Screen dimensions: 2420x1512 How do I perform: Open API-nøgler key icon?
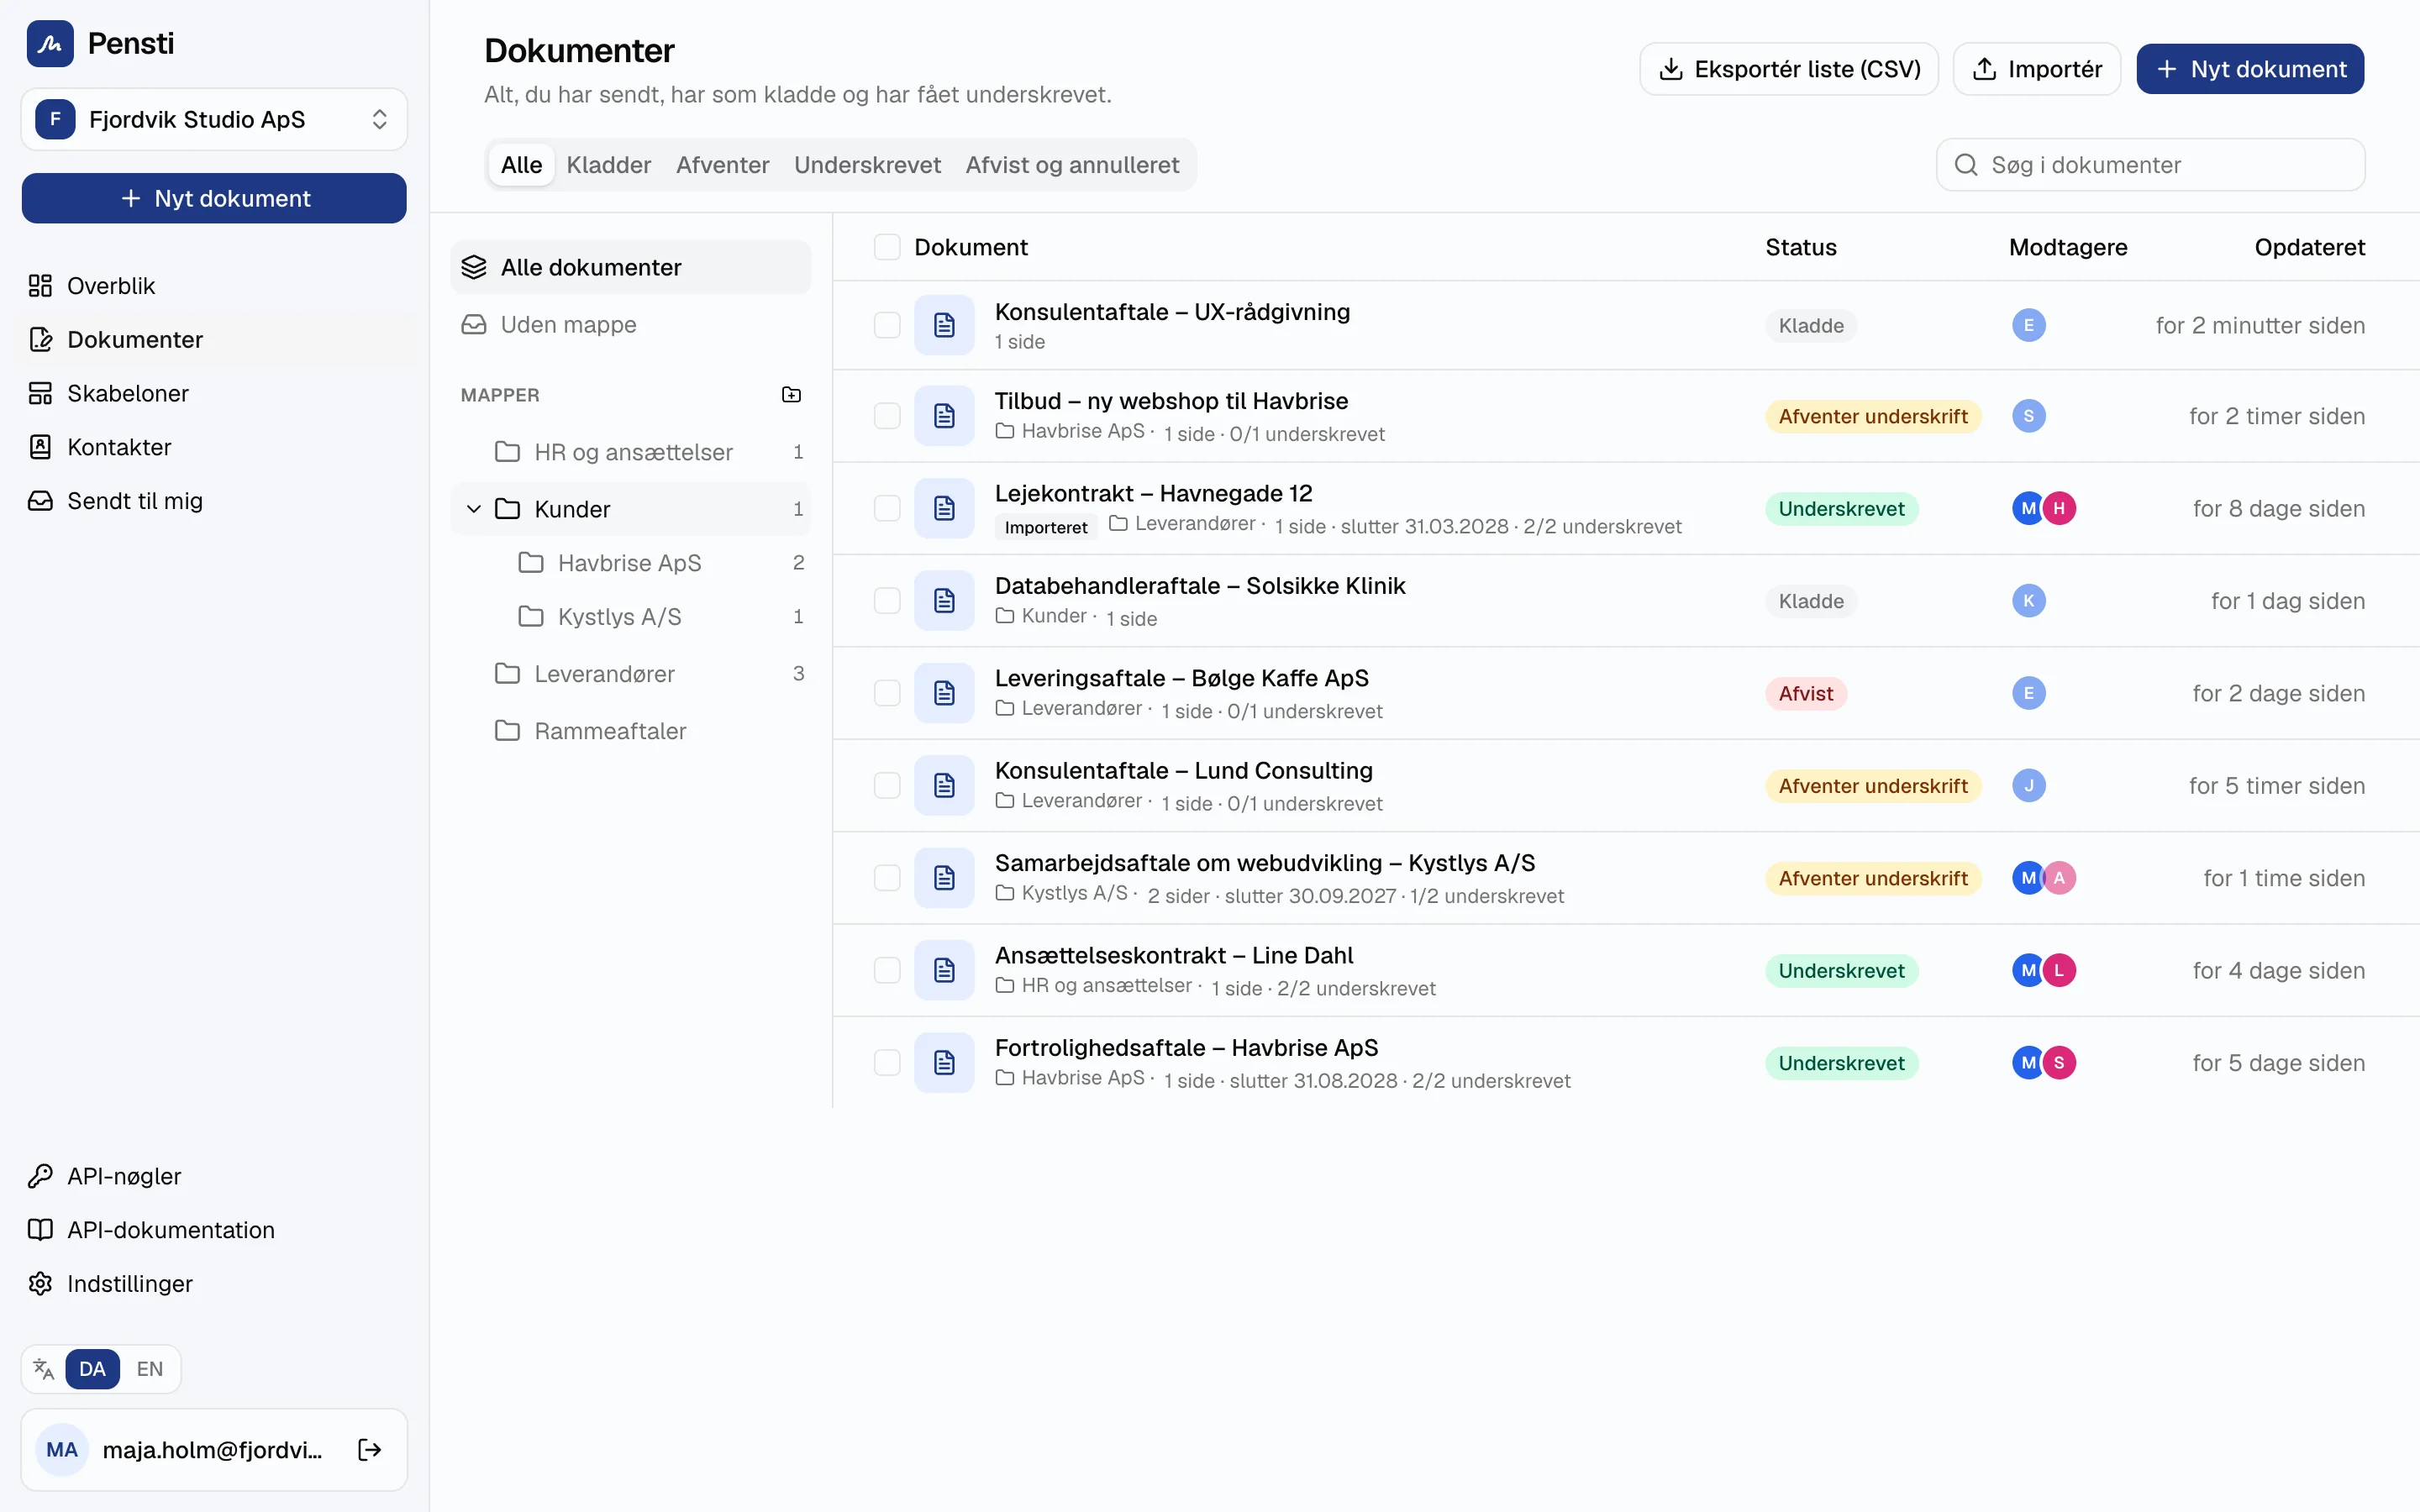click(x=40, y=1176)
